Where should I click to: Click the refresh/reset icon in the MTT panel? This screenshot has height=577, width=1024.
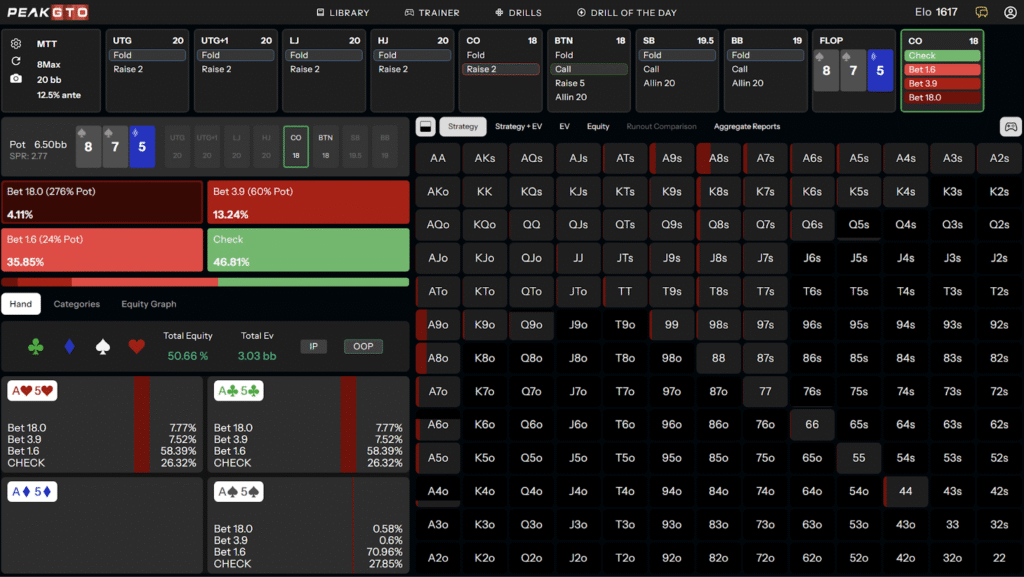pyautogui.click(x=16, y=61)
